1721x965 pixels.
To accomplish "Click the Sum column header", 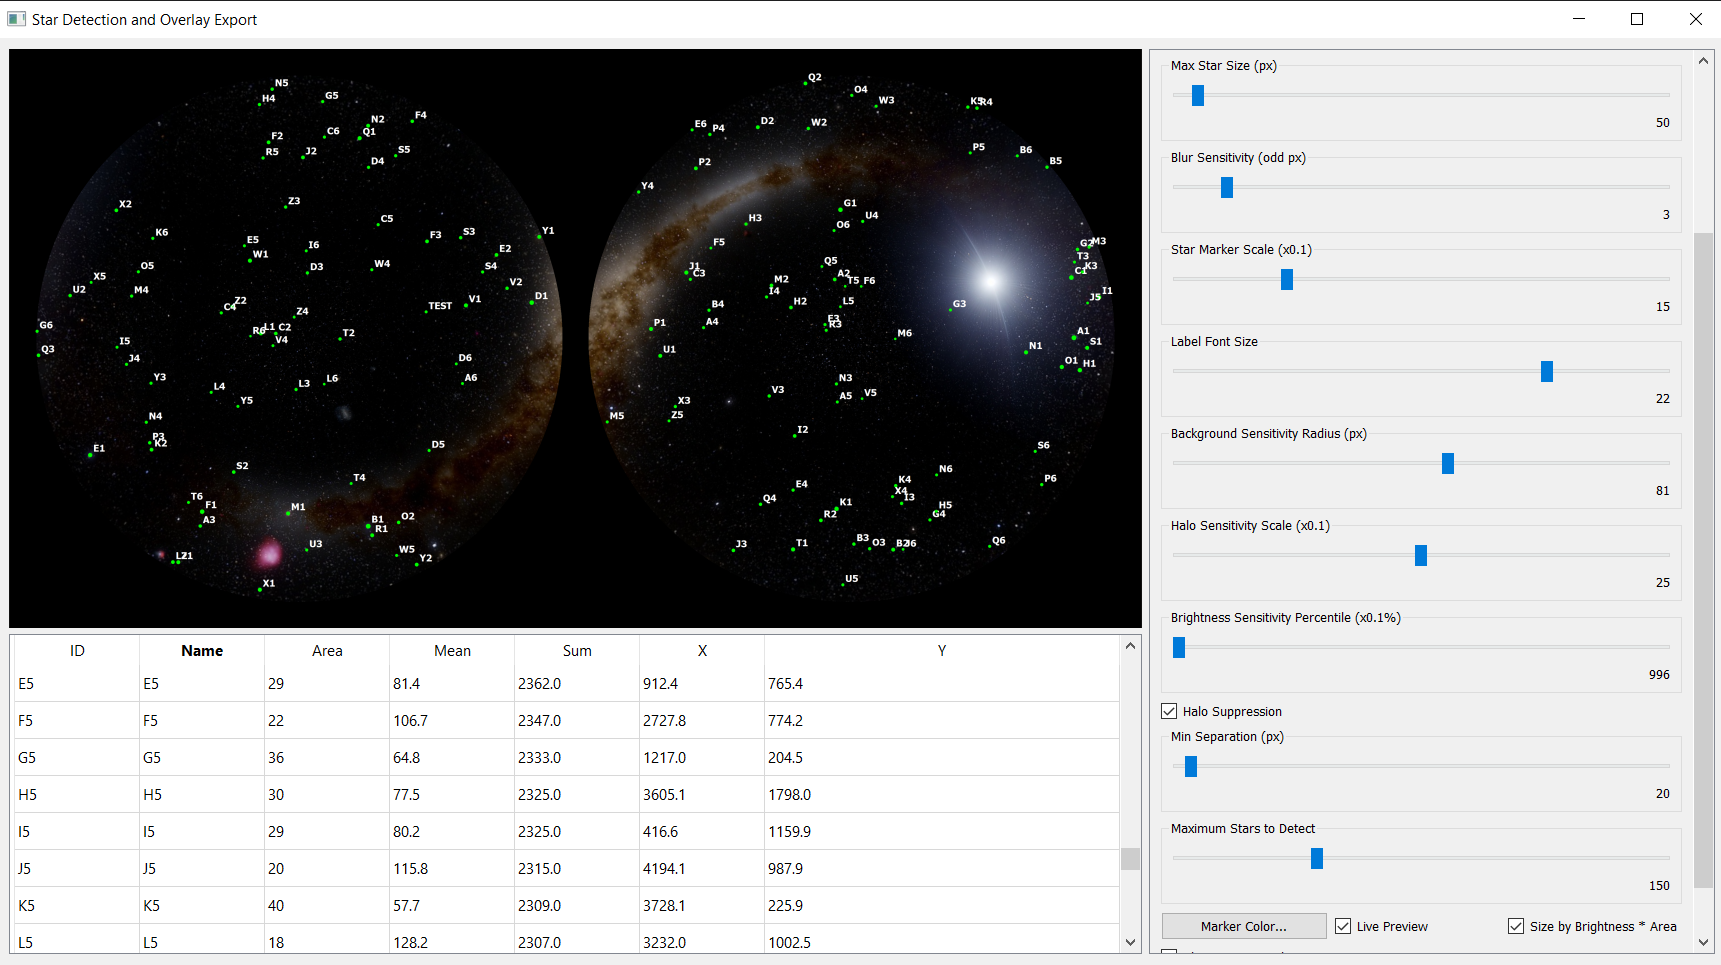I will pyautogui.click(x=577, y=650).
